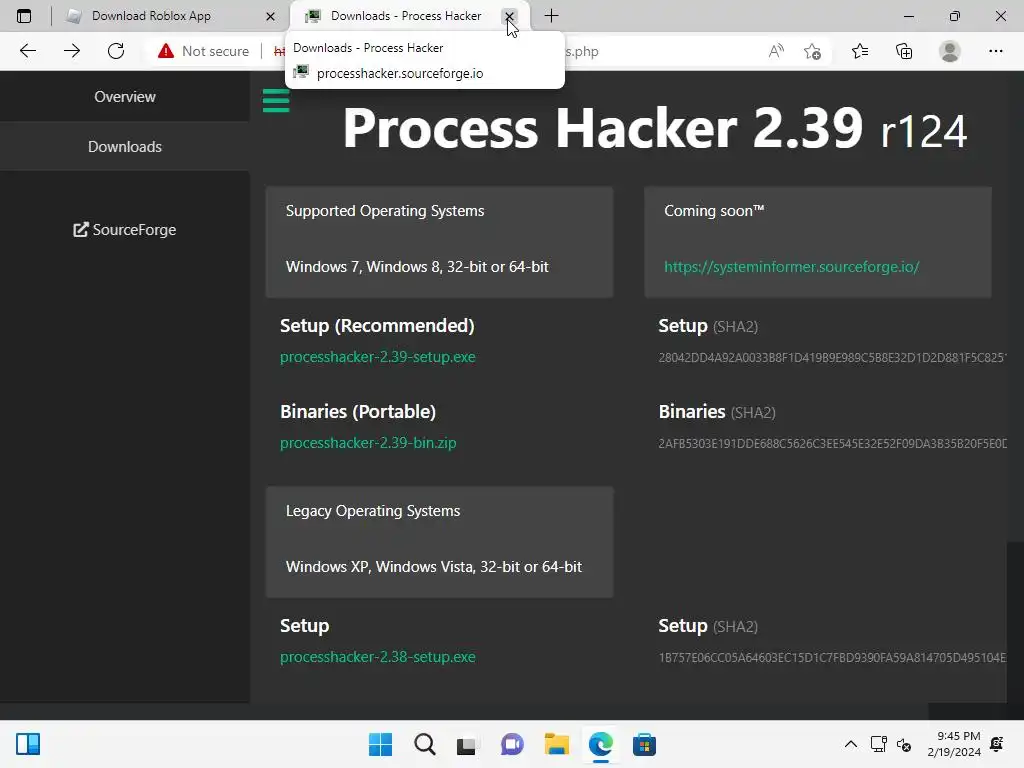Refresh the current page
This screenshot has height=768, width=1024.
pos(116,51)
